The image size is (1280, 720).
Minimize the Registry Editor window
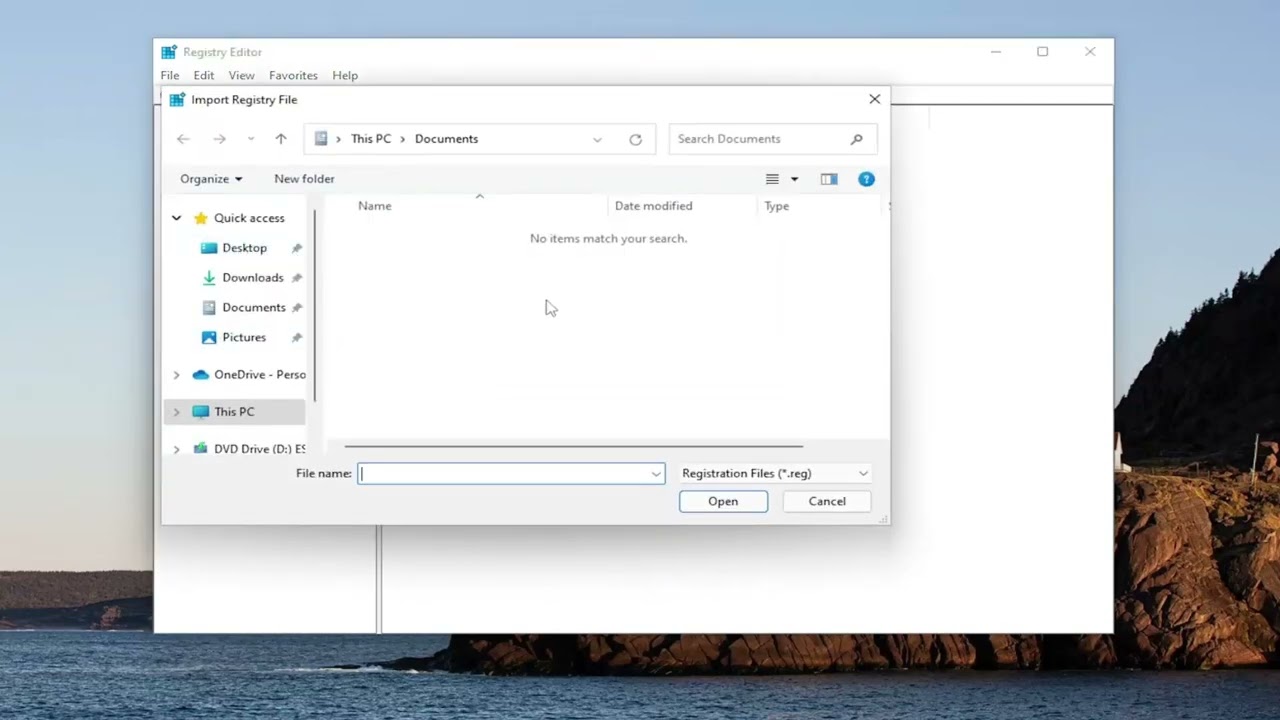coord(996,52)
